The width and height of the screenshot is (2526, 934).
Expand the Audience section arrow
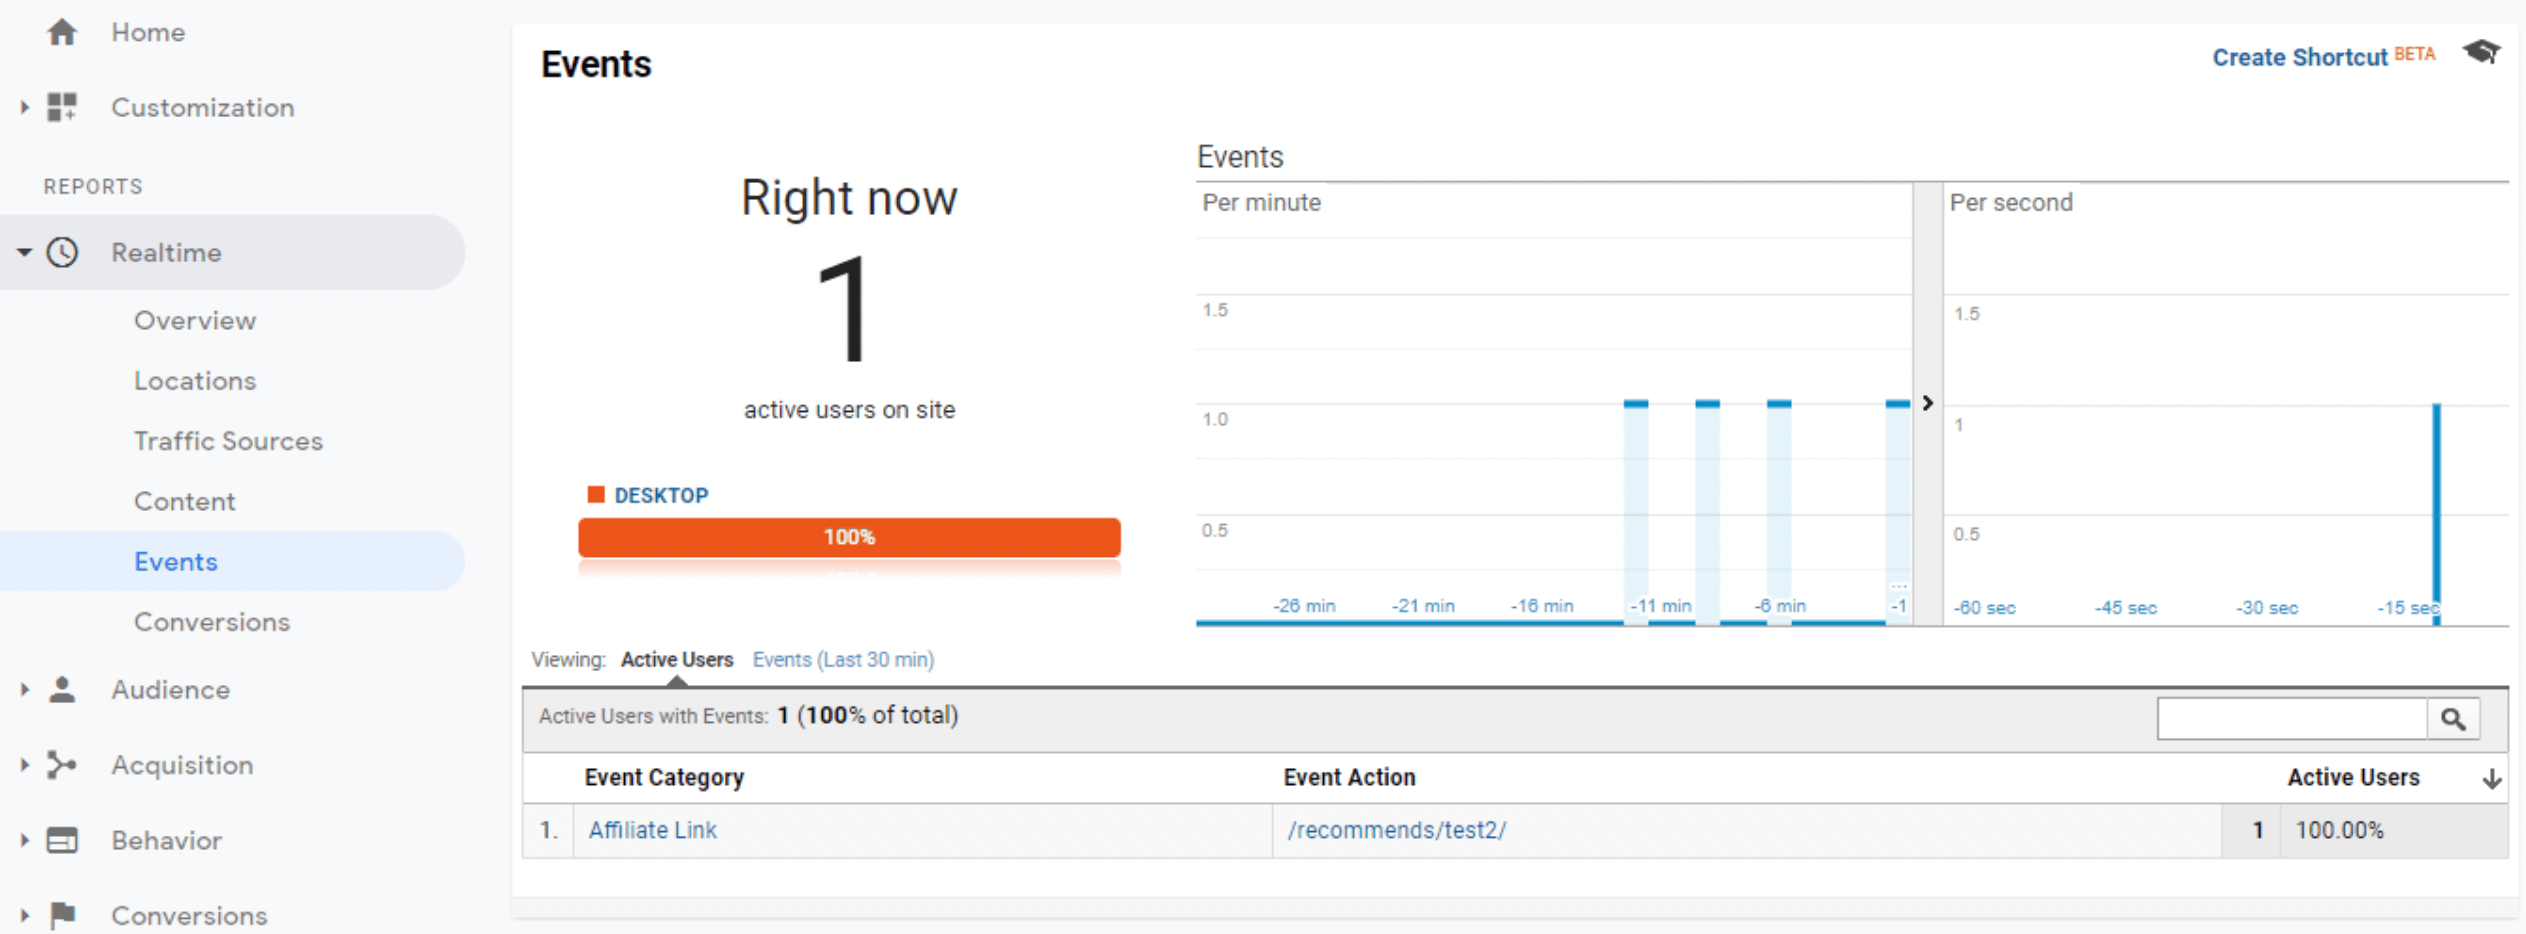pyautogui.click(x=25, y=689)
